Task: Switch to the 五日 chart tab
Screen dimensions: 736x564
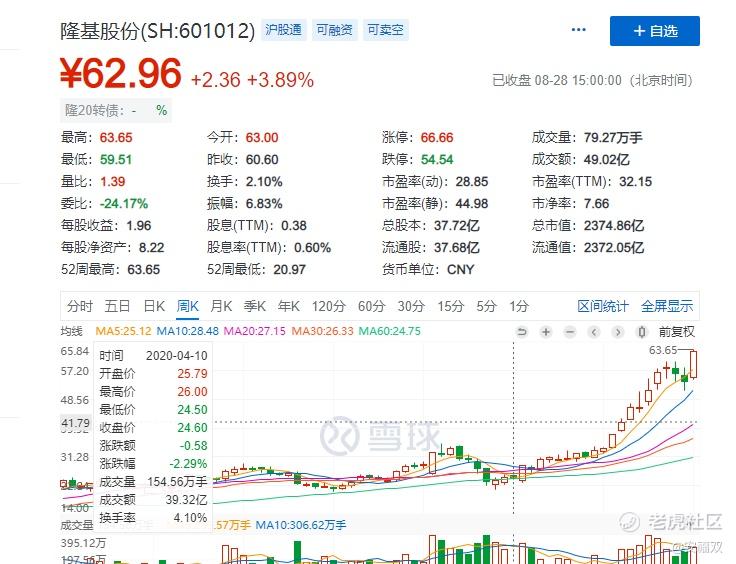Action: (117, 306)
